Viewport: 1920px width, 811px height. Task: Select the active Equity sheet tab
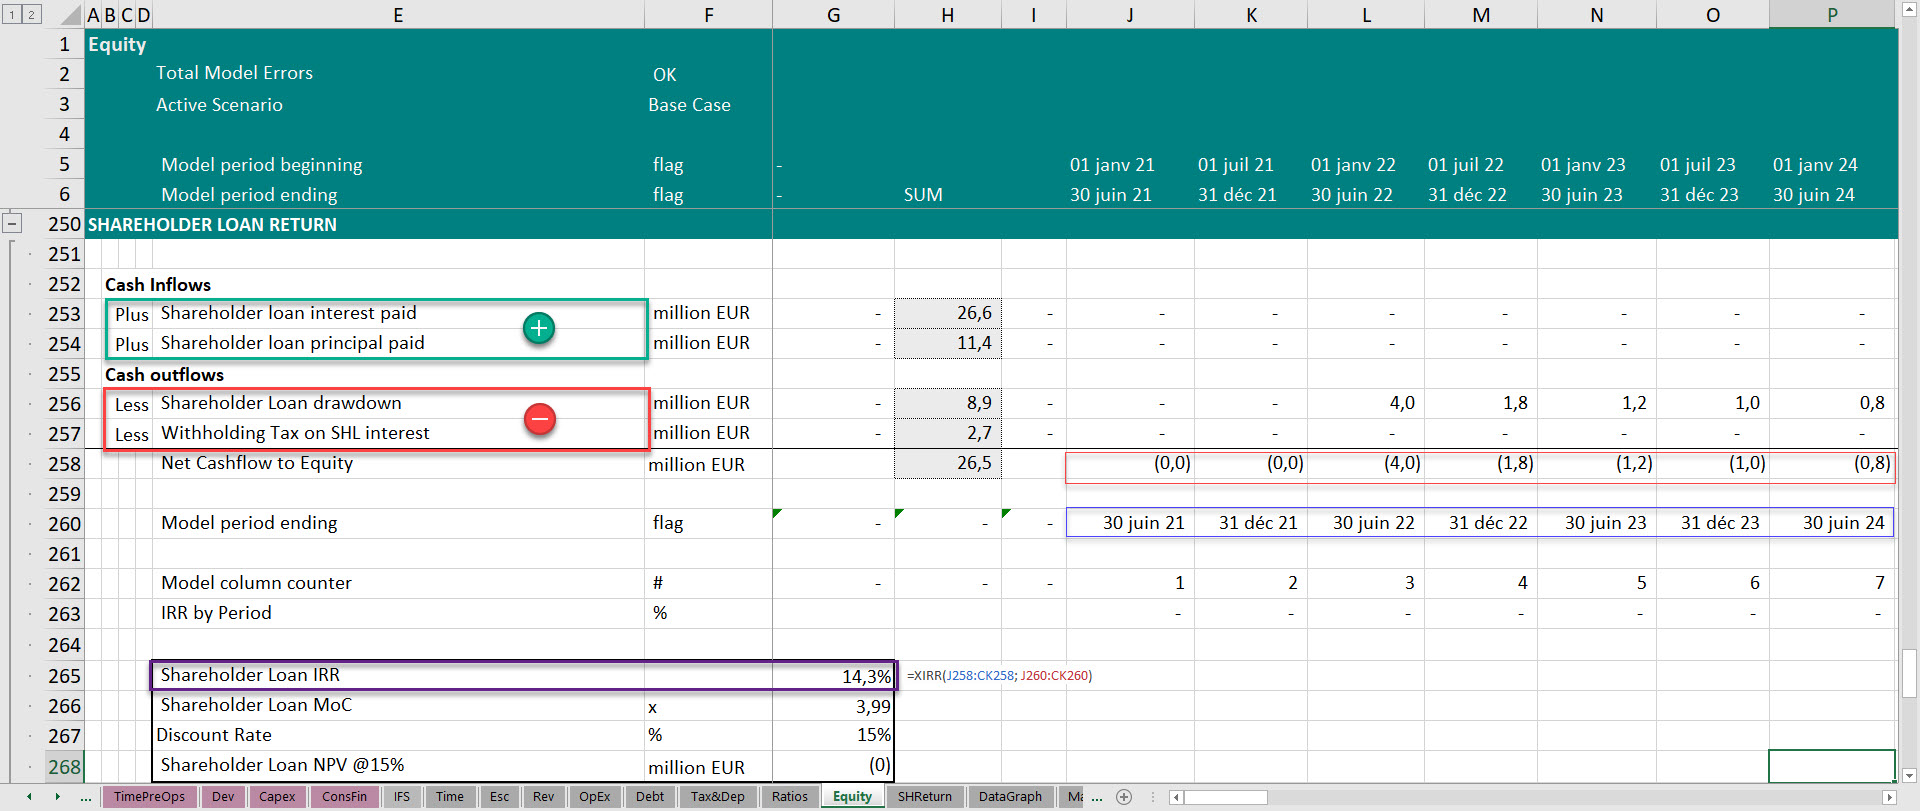tap(853, 797)
